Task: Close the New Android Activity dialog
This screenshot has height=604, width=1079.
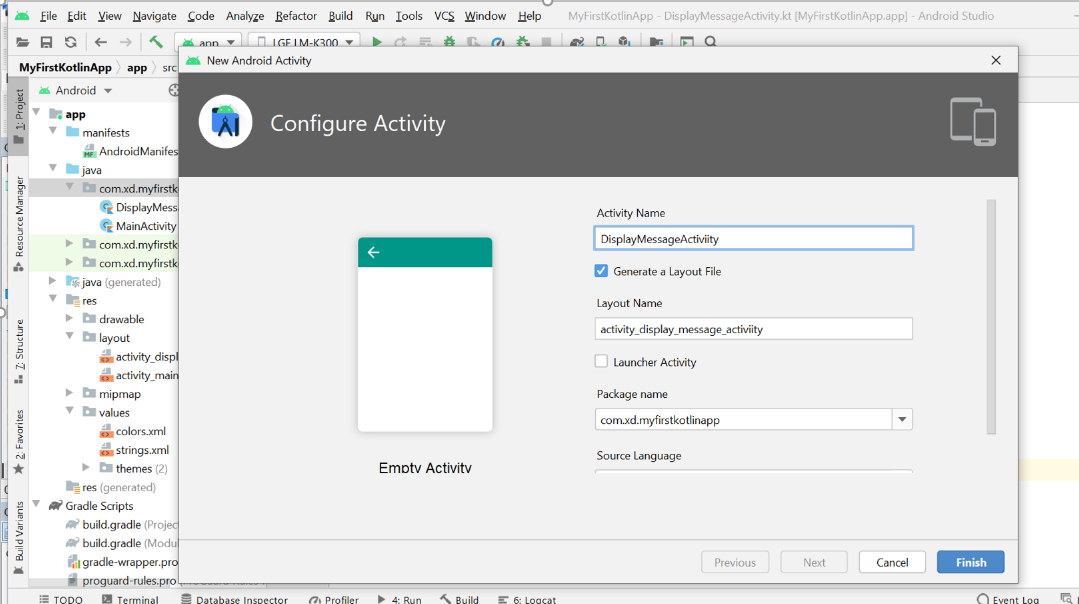Action: 996,61
